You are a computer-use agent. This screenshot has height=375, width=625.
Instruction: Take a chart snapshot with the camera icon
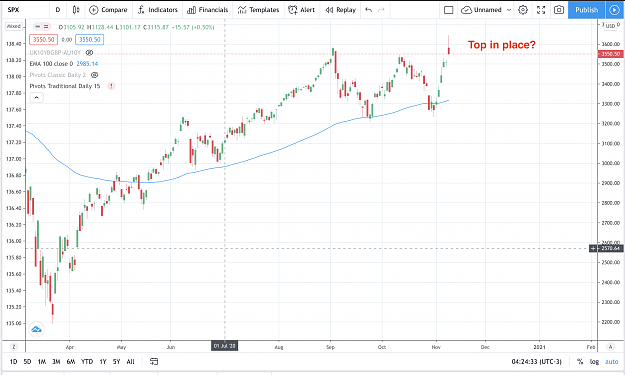point(559,10)
